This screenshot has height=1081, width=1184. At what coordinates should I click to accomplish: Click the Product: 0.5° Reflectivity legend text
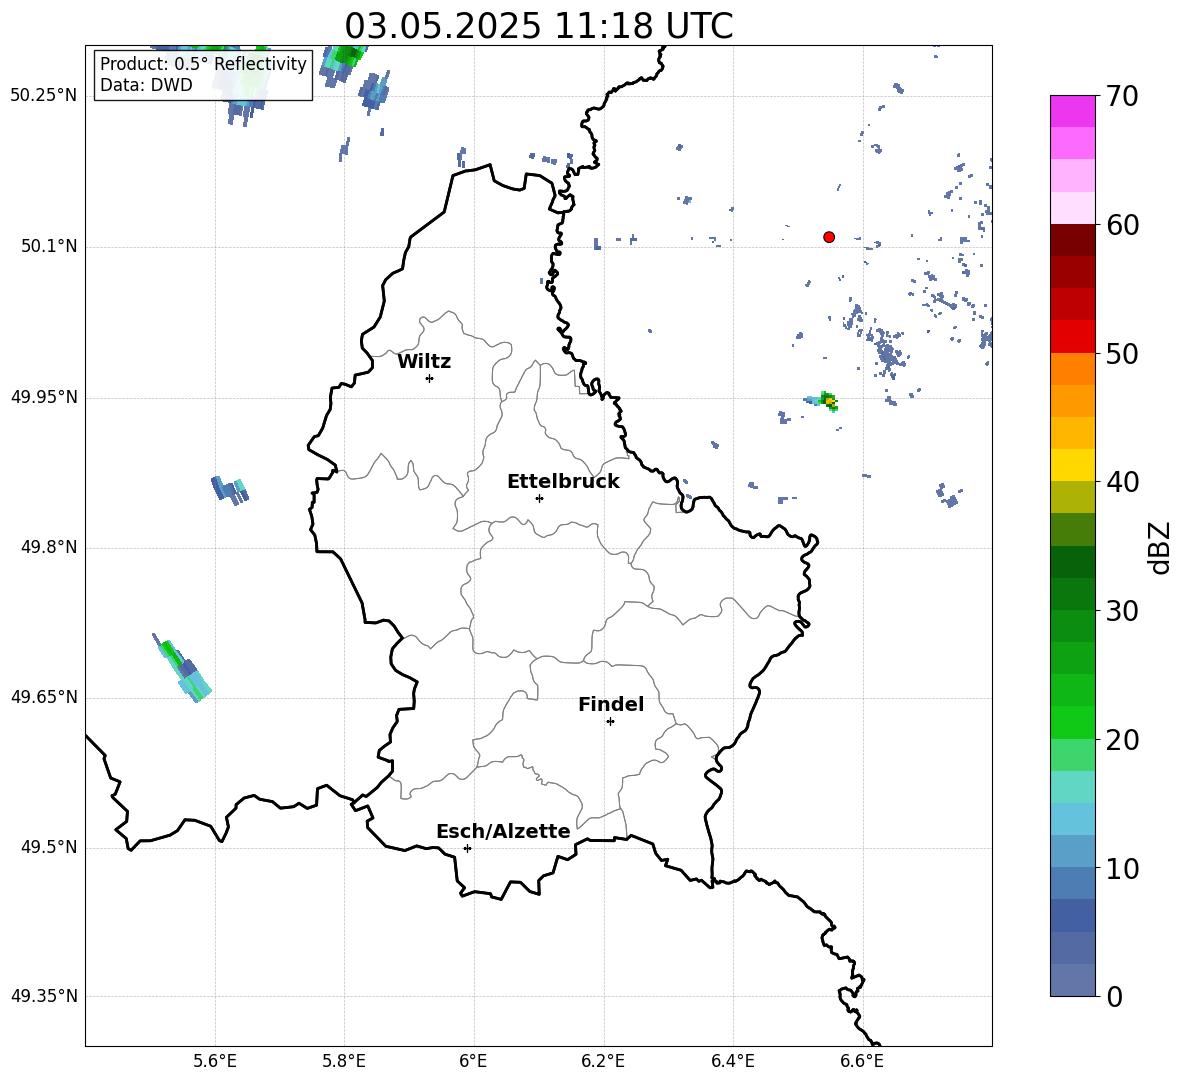click(203, 63)
